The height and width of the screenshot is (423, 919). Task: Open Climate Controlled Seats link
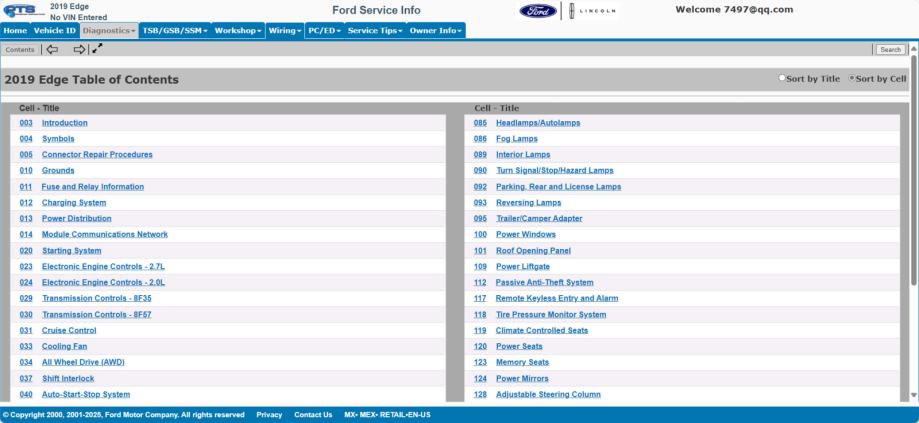(x=542, y=330)
